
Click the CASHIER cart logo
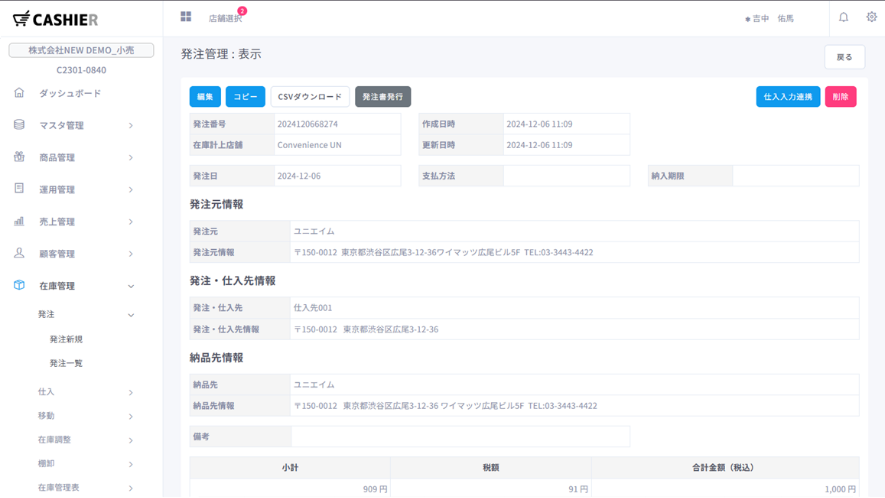21,19
